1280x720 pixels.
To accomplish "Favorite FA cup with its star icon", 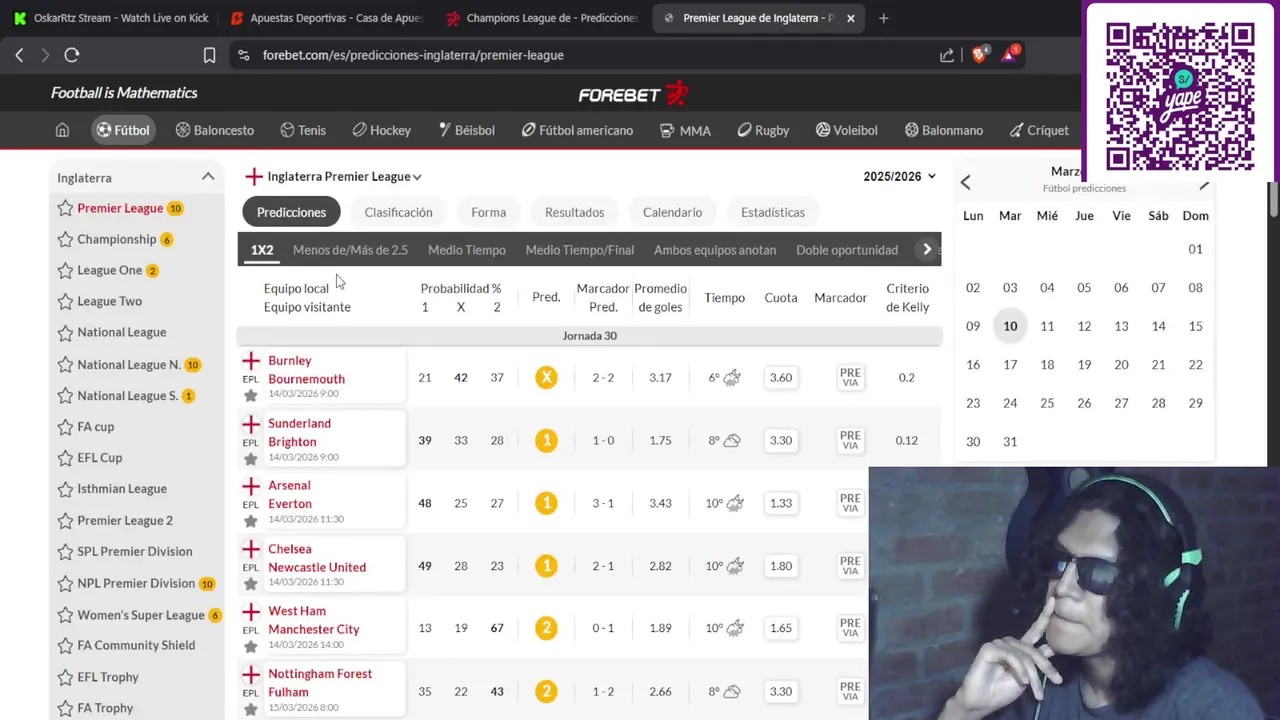I will click(x=65, y=426).
